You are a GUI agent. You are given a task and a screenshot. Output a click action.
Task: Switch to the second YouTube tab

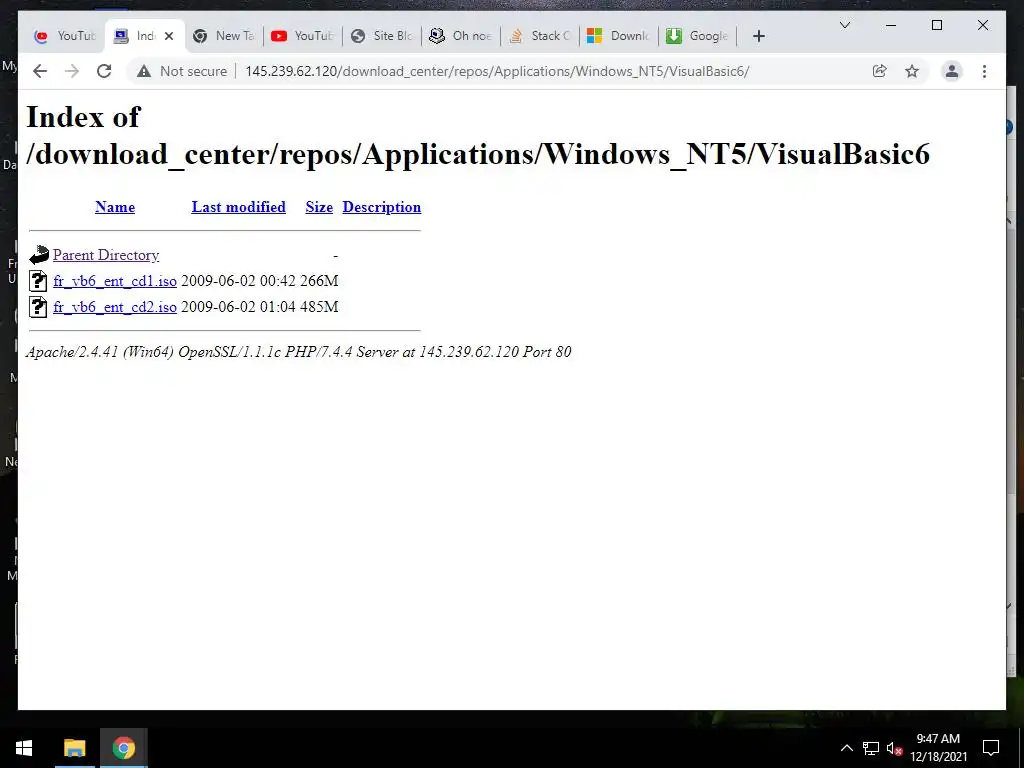[x=302, y=36]
